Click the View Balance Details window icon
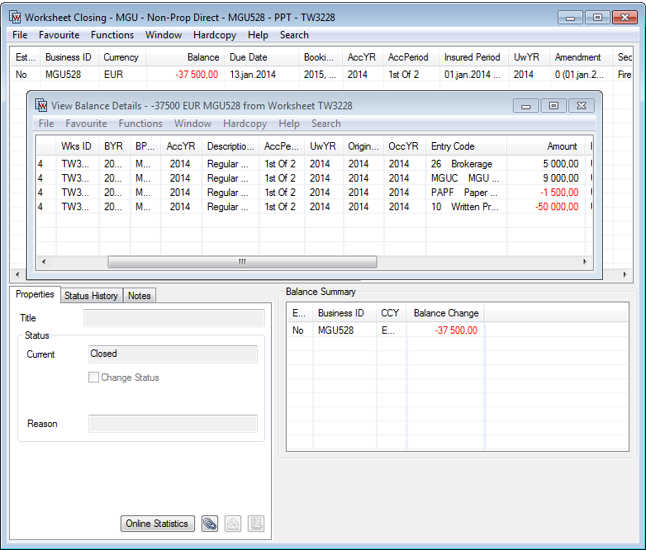The height and width of the screenshot is (551, 646). [42, 105]
